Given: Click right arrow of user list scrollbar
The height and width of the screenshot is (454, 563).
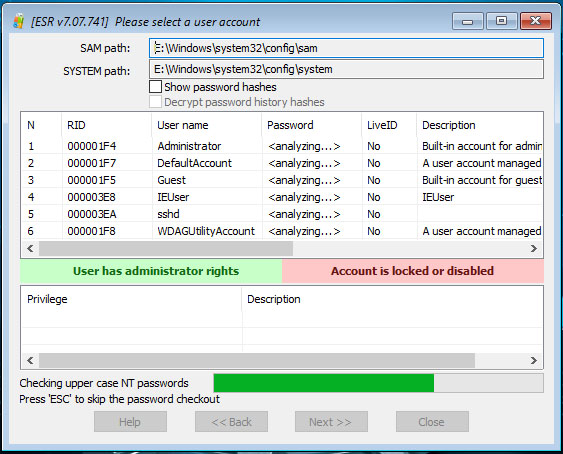Looking at the screenshot, I should tap(534, 249).
